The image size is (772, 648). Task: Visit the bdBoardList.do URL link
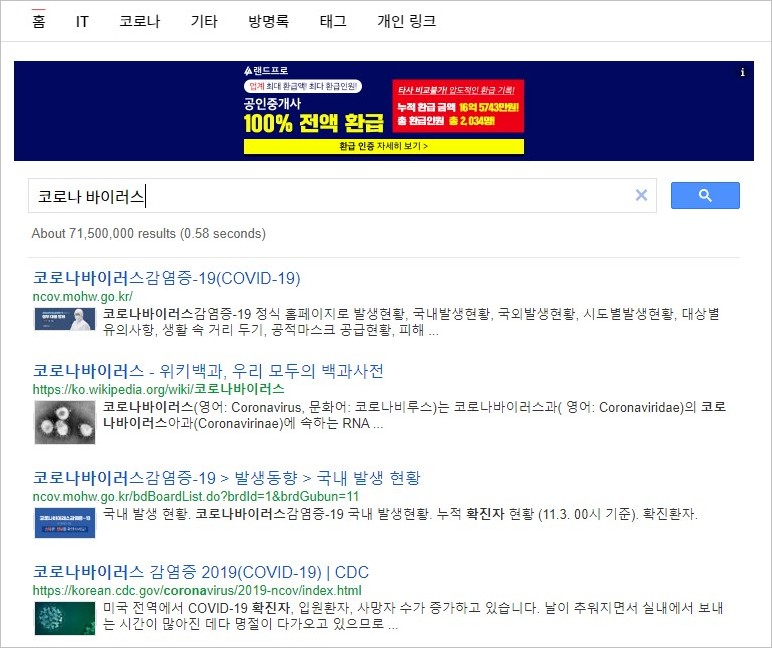(195, 496)
